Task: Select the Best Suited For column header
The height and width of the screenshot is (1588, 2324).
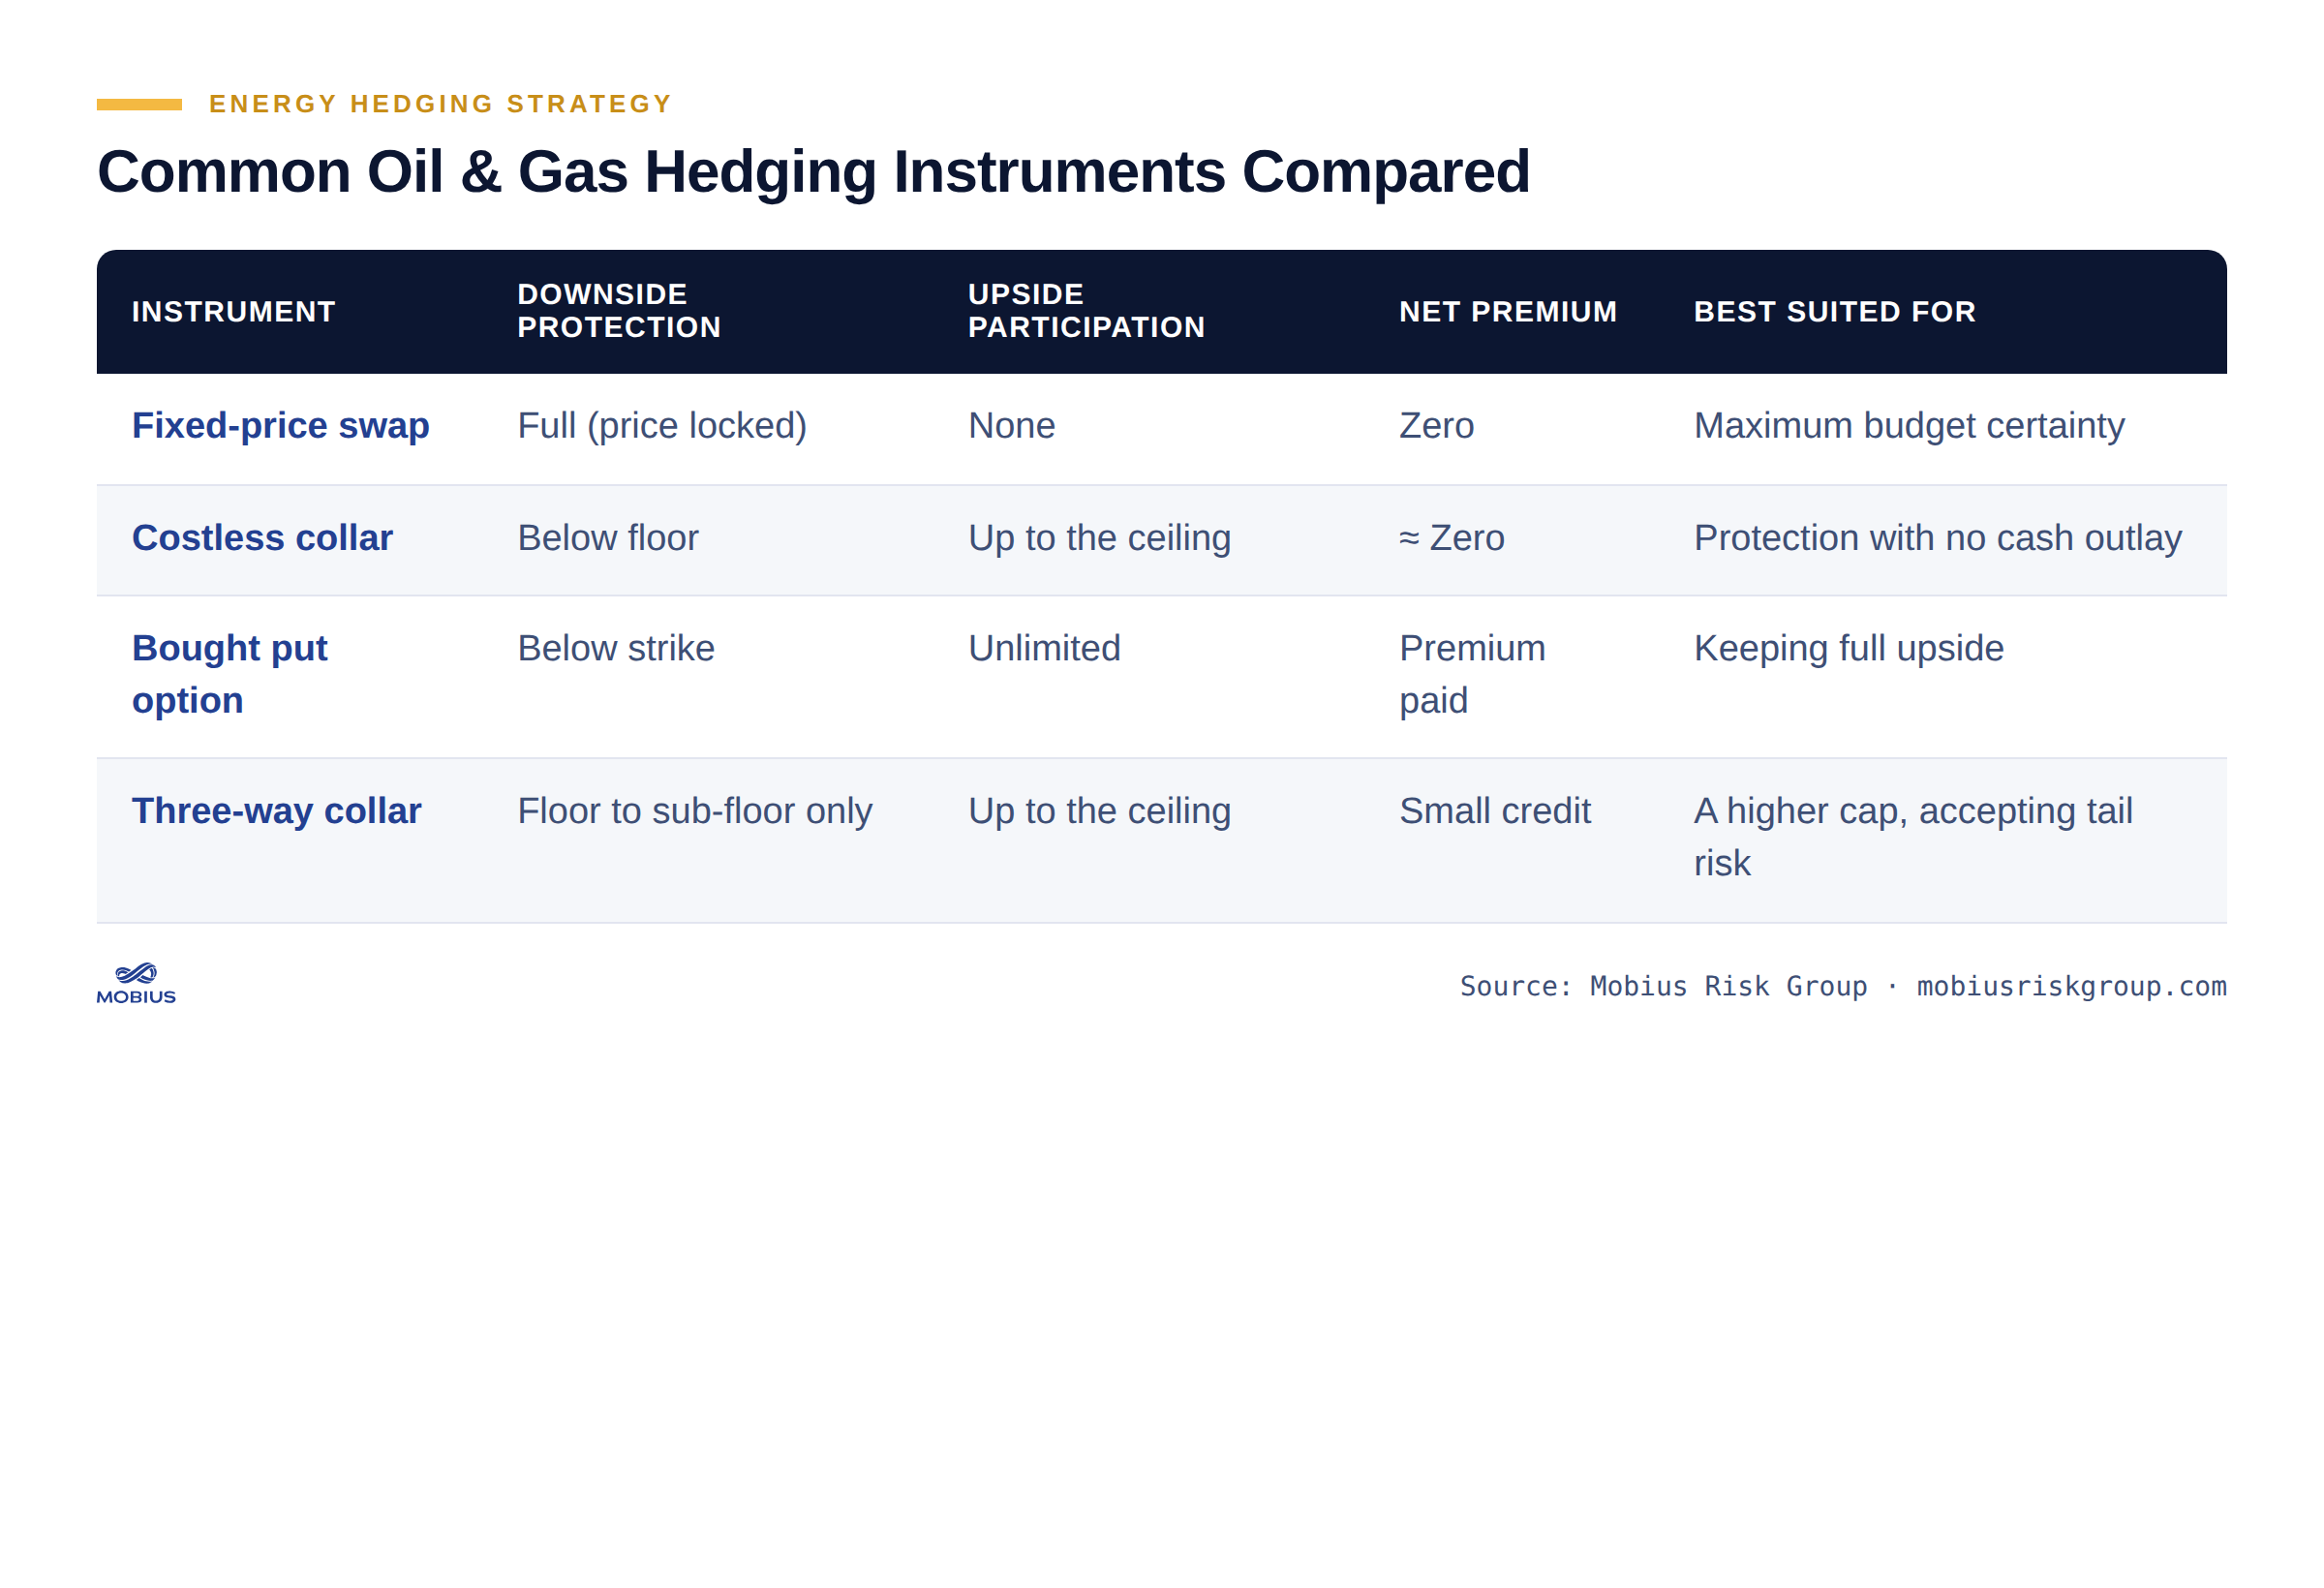Action: tap(1834, 312)
